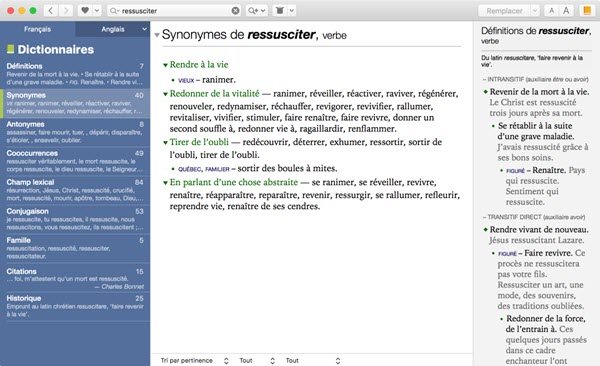Collapse the Redonner de la vitalité section
This screenshot has width=600, height=366.
165,94
